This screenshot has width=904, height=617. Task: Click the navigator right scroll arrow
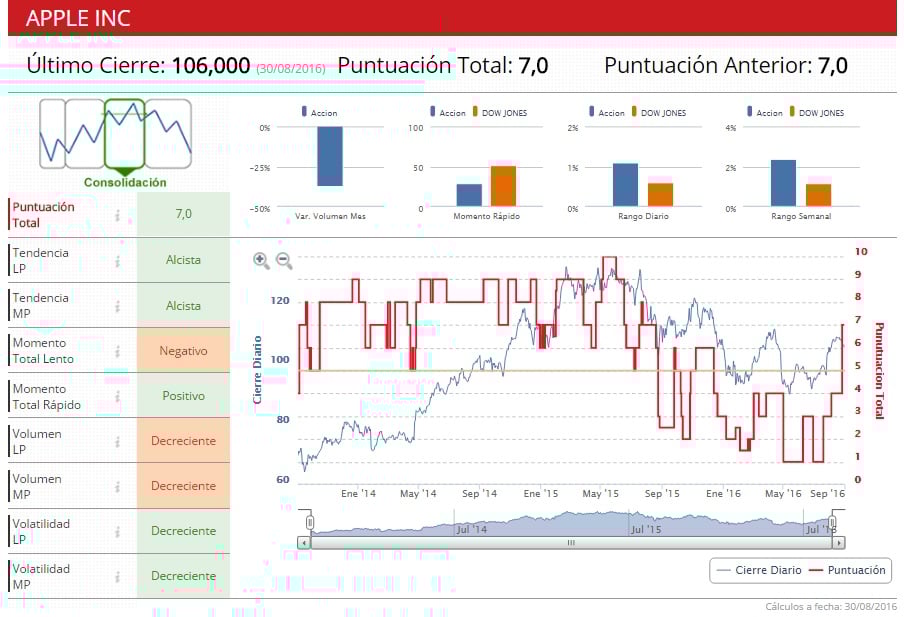pyautogui.click(x=839, y=543)
